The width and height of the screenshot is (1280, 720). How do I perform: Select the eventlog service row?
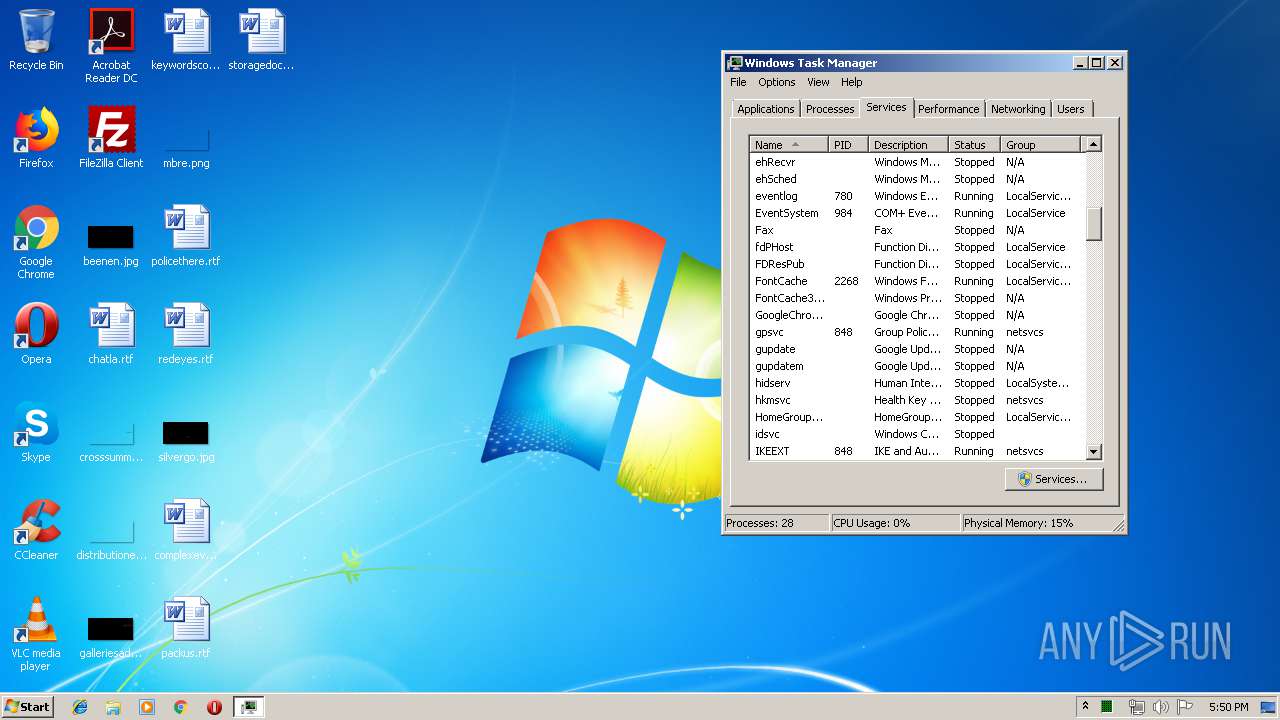click(916, 196)
